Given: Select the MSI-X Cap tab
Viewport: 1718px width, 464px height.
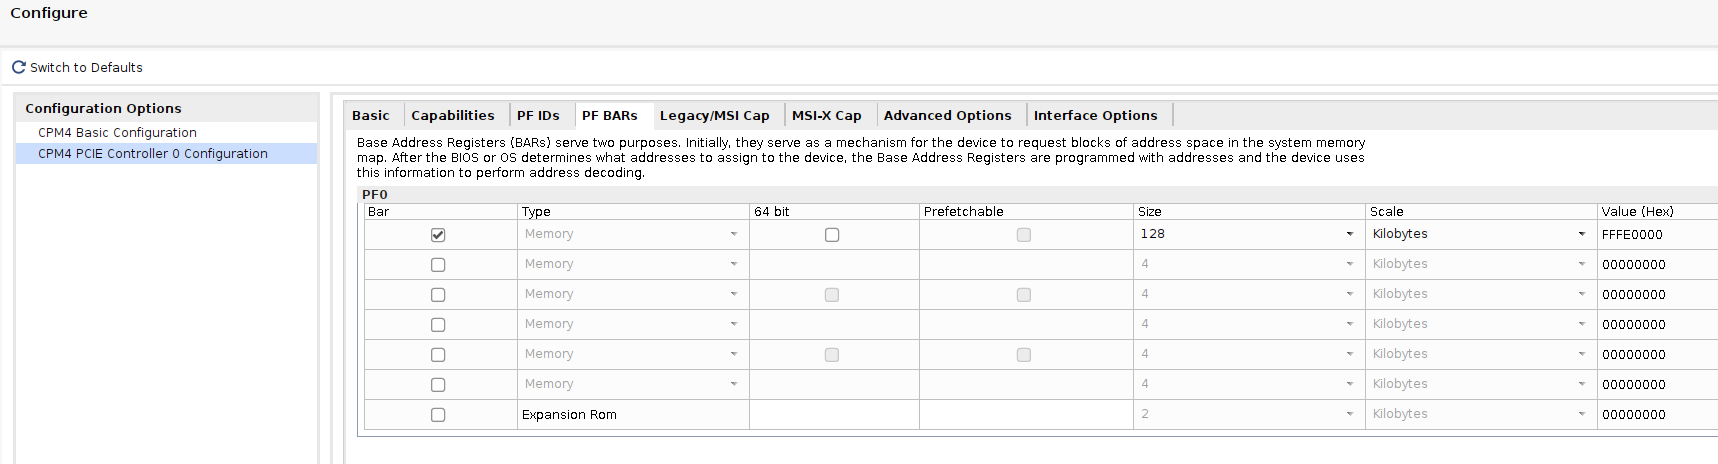Looking at the screenshot, I should pos(827,116).
